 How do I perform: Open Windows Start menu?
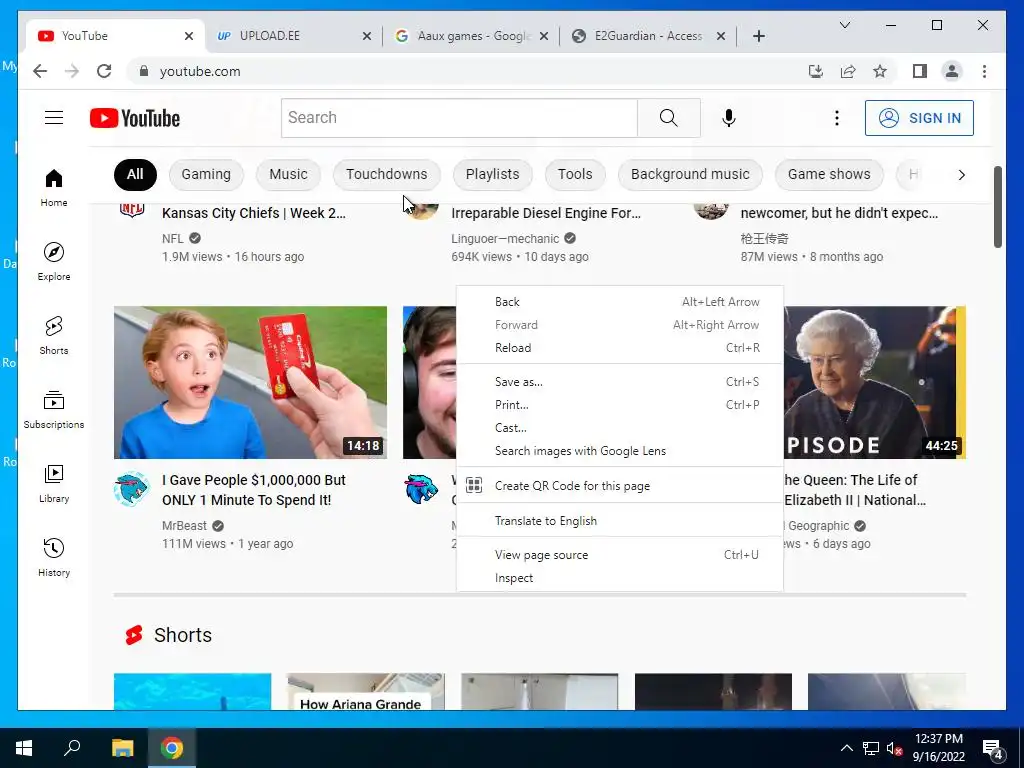coord(24,748)
